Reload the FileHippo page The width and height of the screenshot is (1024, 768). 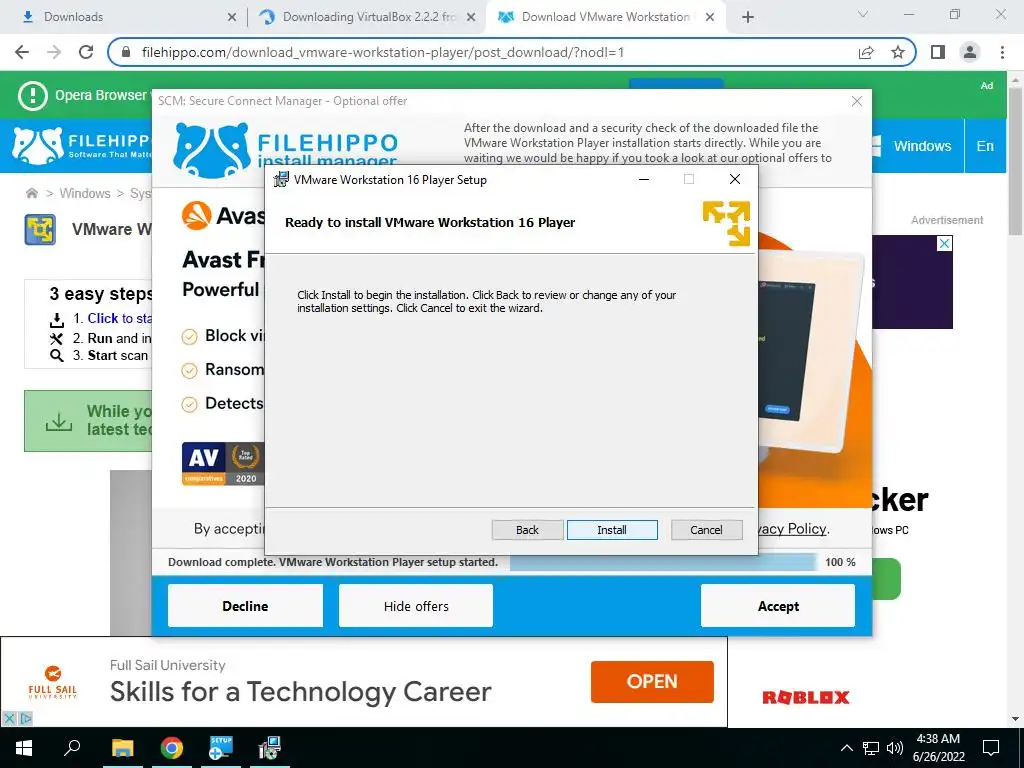(x=86, y=52)
